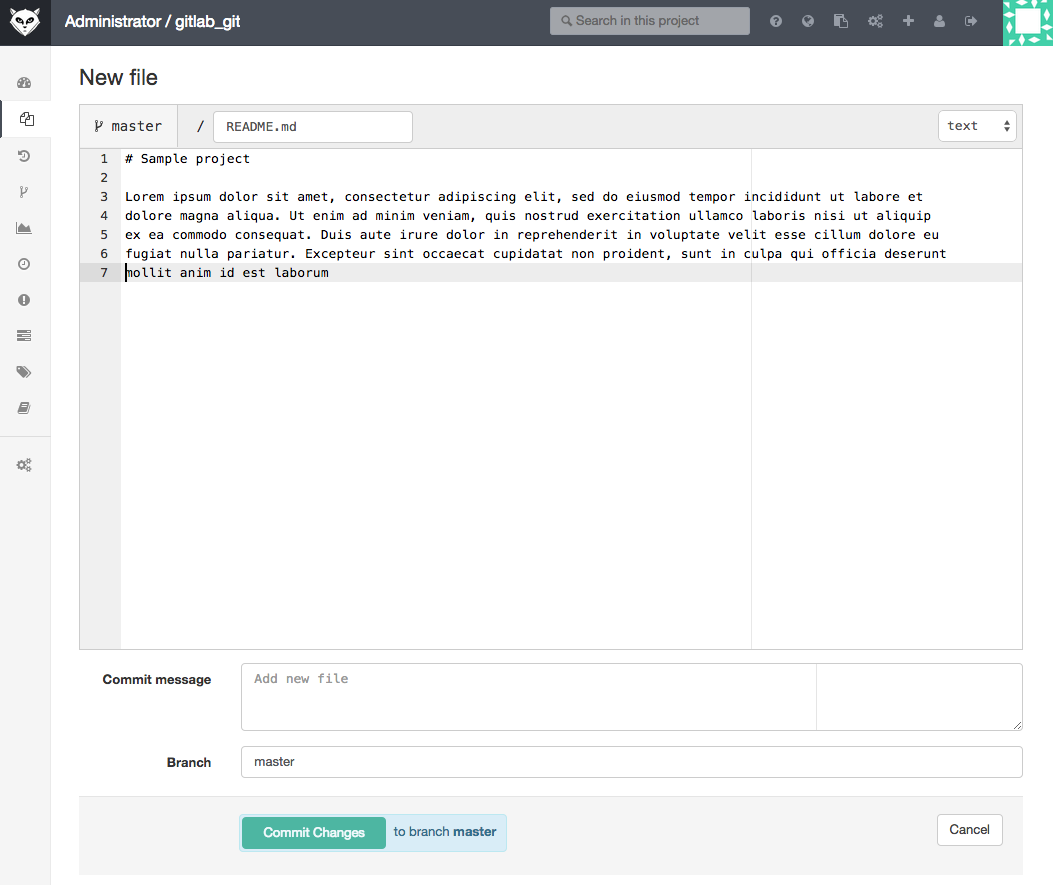Open project settings gears in sidebar

(24, 465)
